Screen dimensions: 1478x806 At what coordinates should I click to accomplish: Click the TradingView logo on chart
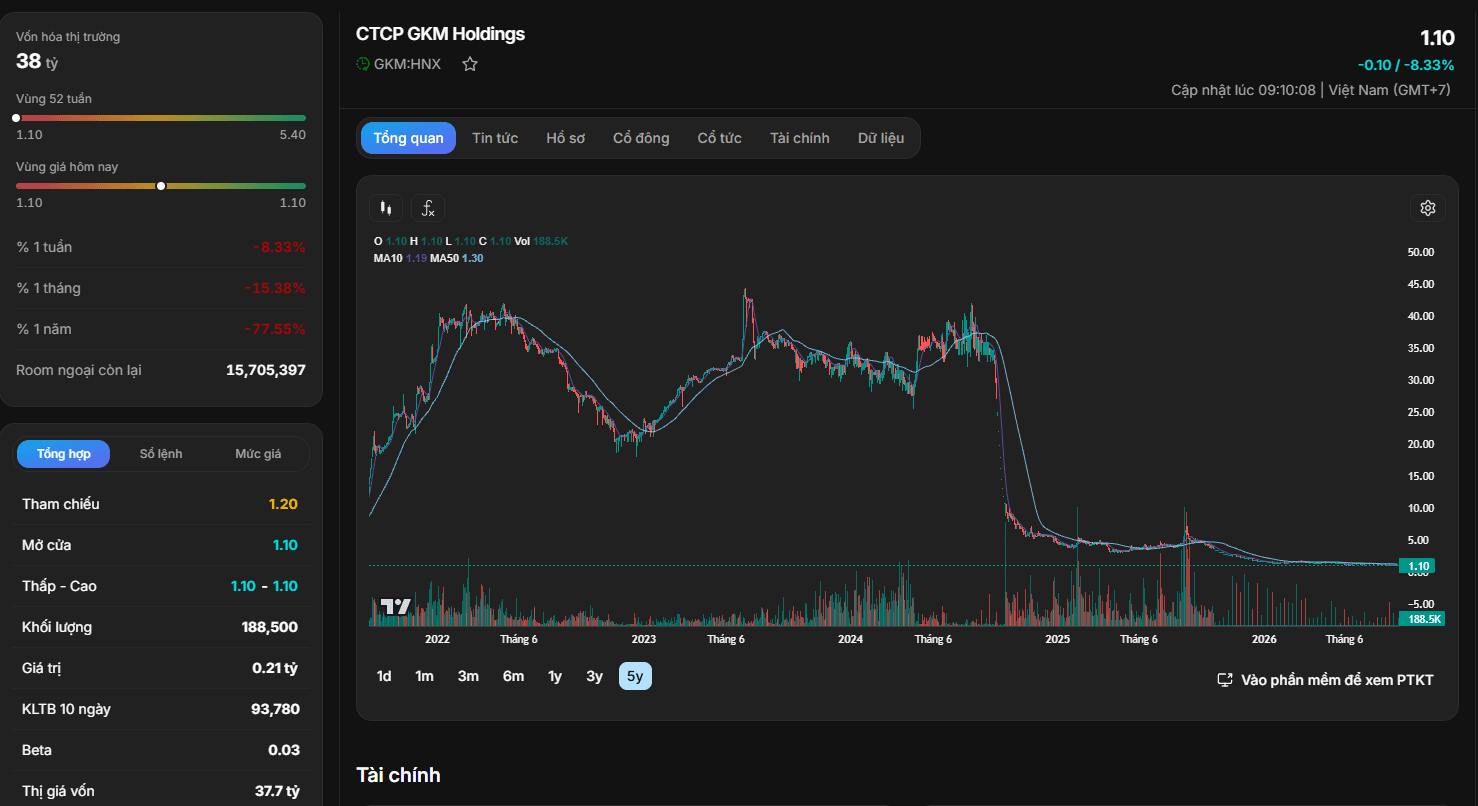click(395, 607)
